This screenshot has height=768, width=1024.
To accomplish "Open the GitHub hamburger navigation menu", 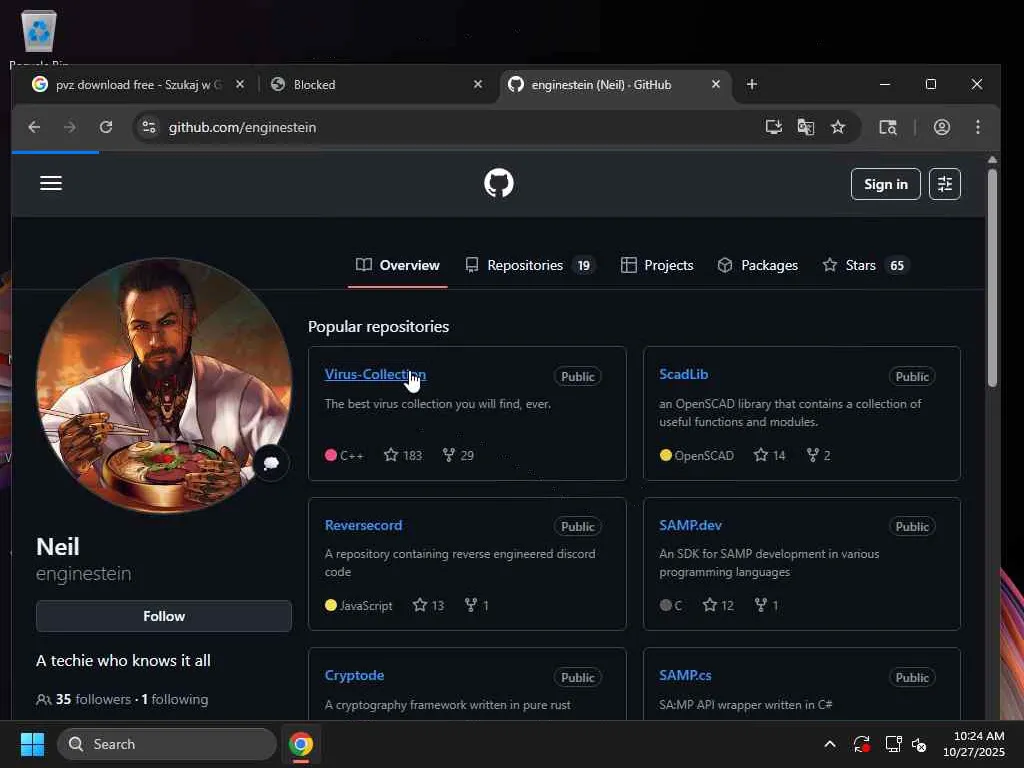I will click(x=51, y=183).
